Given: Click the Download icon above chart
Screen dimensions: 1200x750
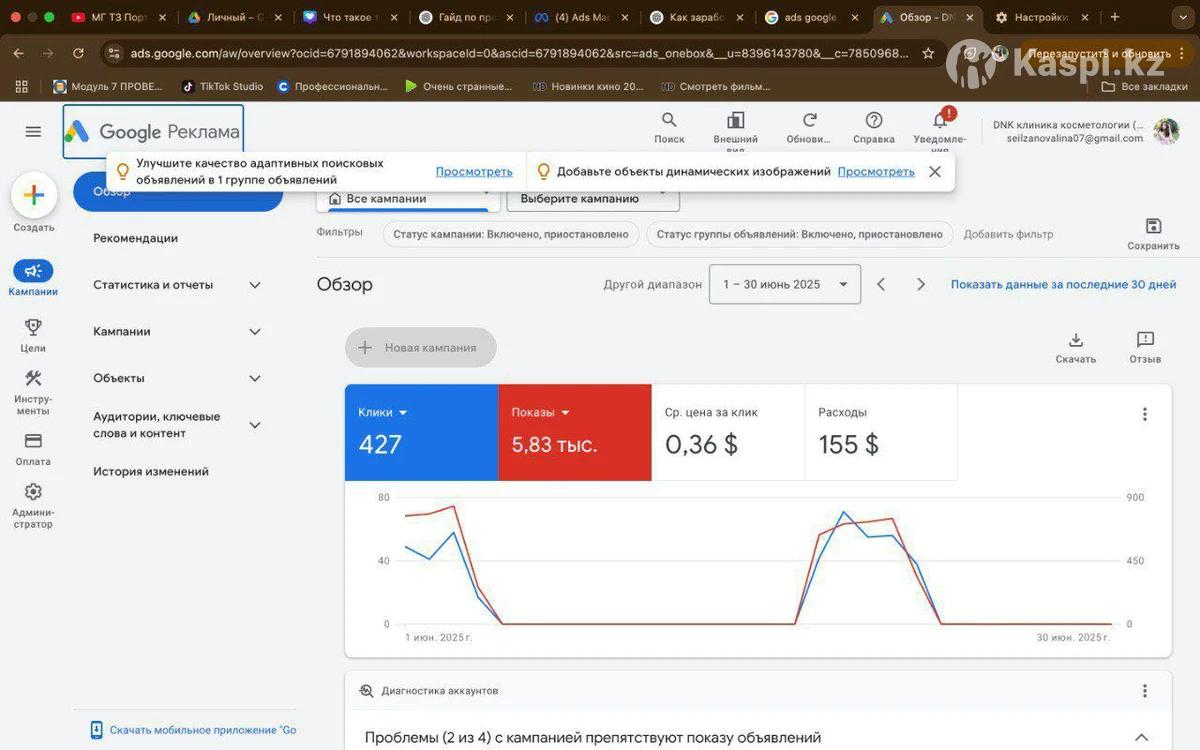Looking at the screenshot, I should coord(1076,341).
